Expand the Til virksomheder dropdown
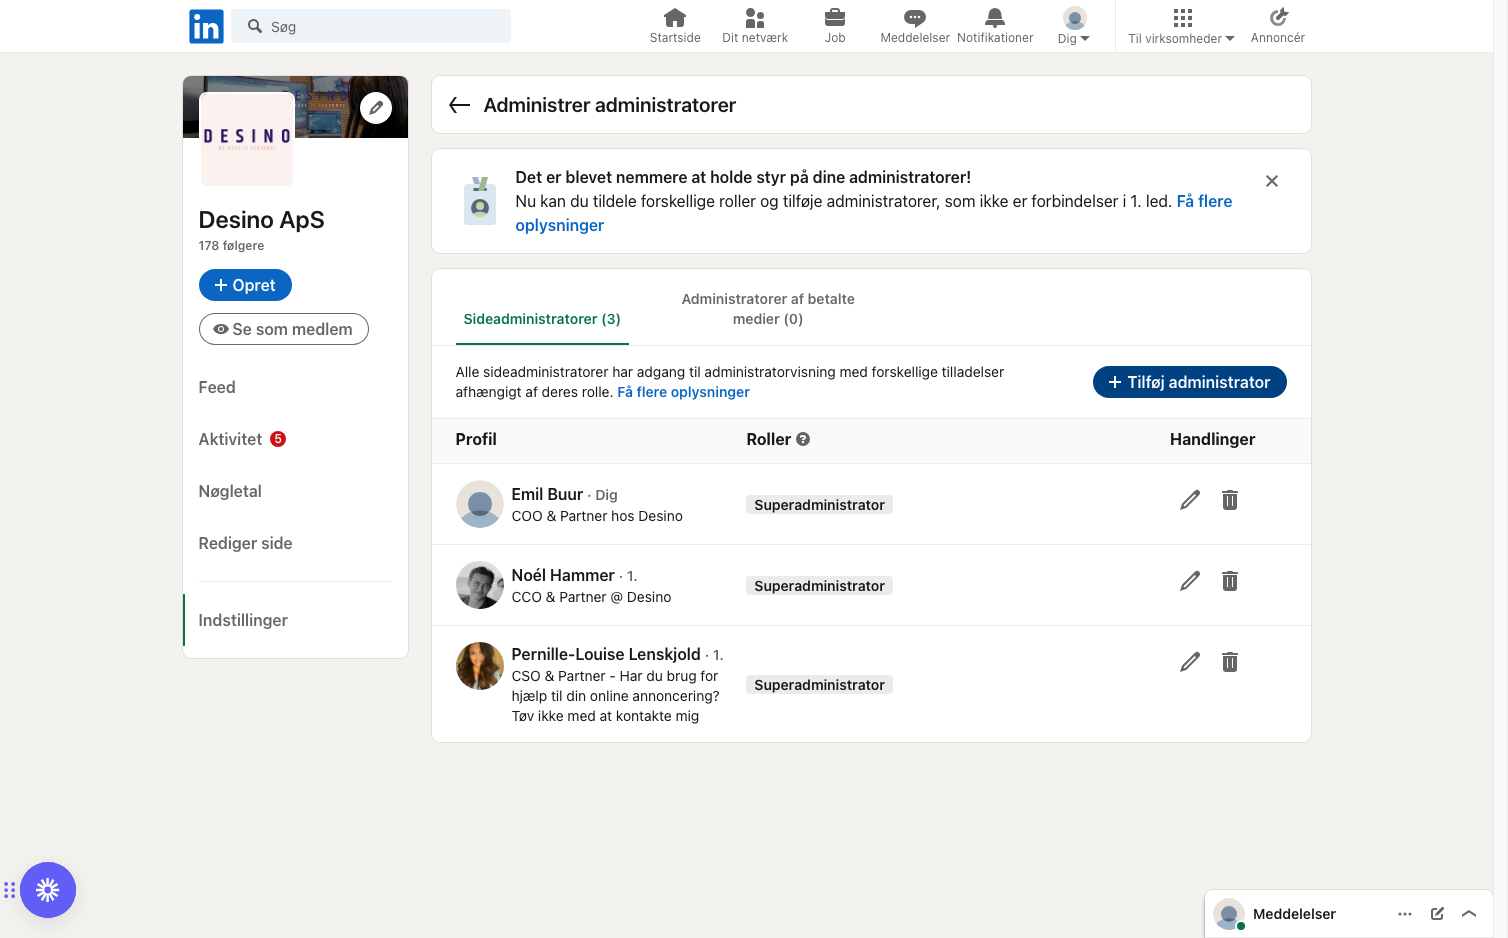The height and width of the screenshot is (938, 1508). click(1182, 26)
